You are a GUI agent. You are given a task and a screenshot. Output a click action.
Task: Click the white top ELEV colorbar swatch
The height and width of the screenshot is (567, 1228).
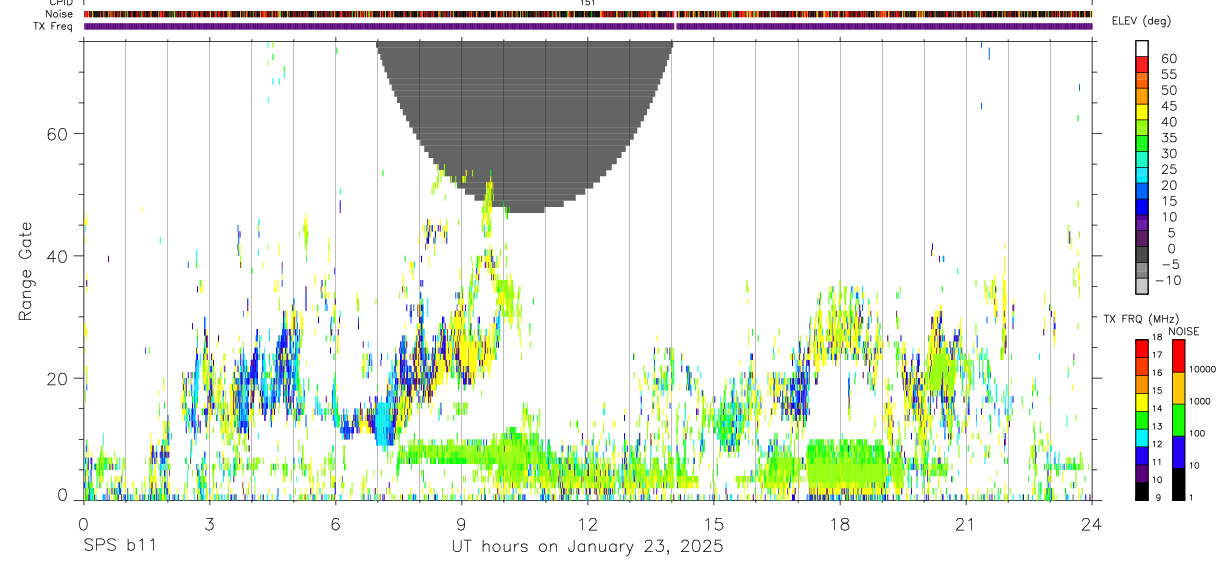tap(1142, 48)
